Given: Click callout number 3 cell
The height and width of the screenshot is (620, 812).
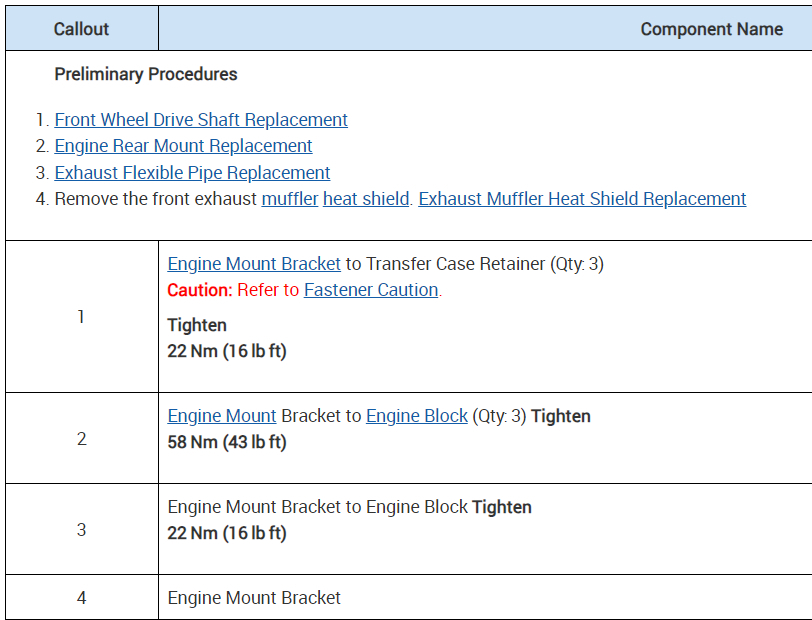Looking at the screenshot, I should (x=81, y=530).
